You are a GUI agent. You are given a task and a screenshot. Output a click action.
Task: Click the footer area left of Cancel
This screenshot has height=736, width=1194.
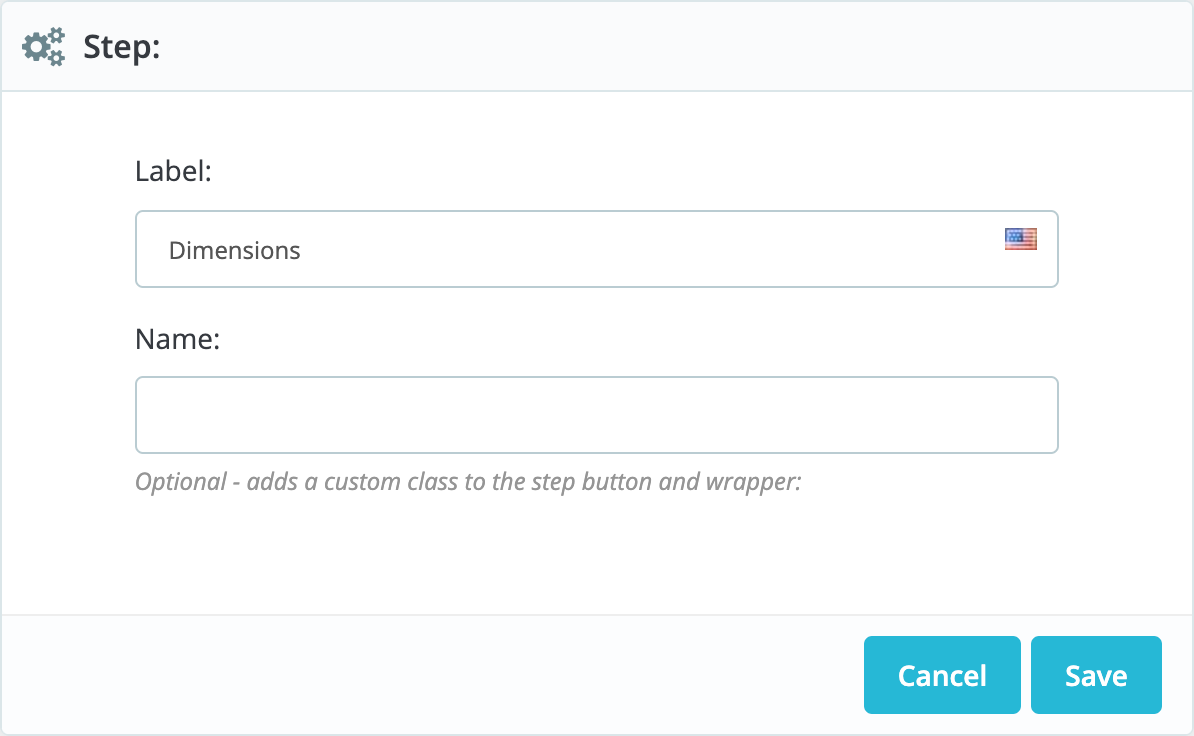(430, 675)
